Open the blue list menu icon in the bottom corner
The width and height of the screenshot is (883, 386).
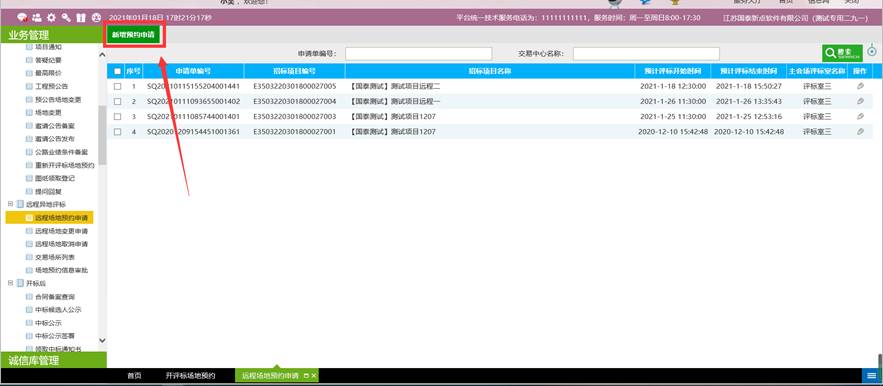pyautogui.click(x=871, y=376)
